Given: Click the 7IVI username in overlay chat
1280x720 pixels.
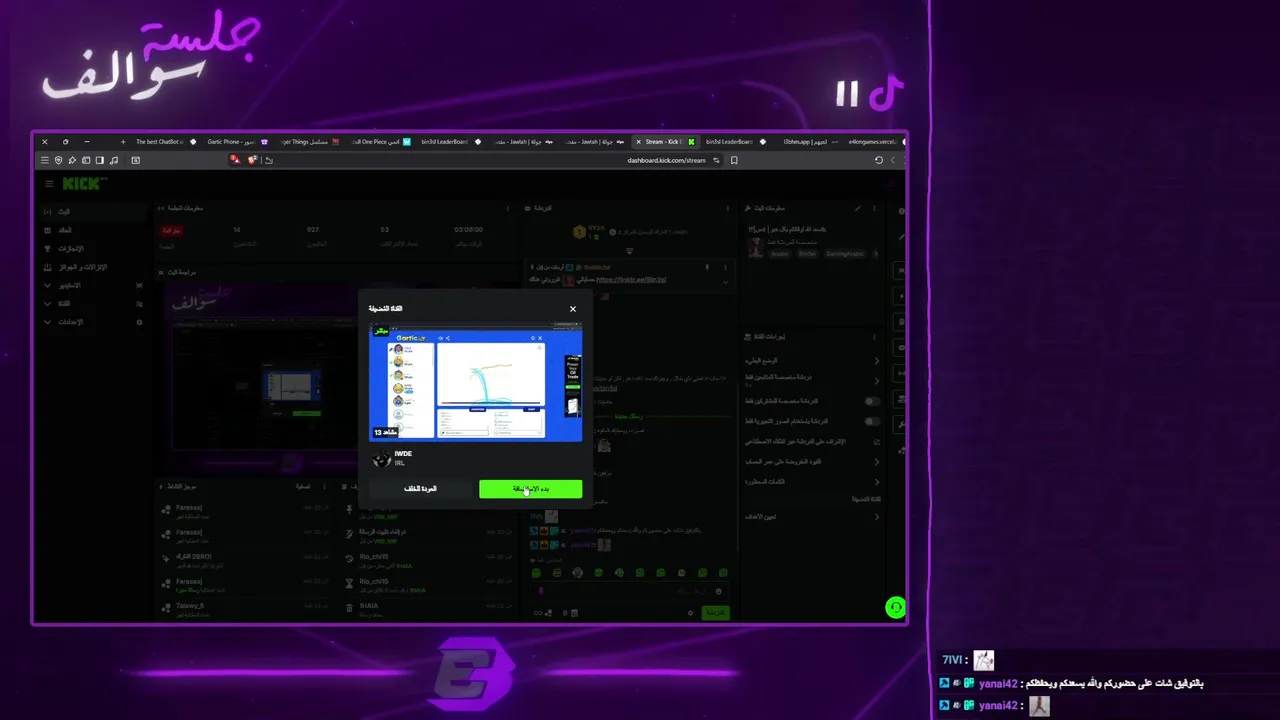Looking at the screenshot, I should (x=953, y=660).
